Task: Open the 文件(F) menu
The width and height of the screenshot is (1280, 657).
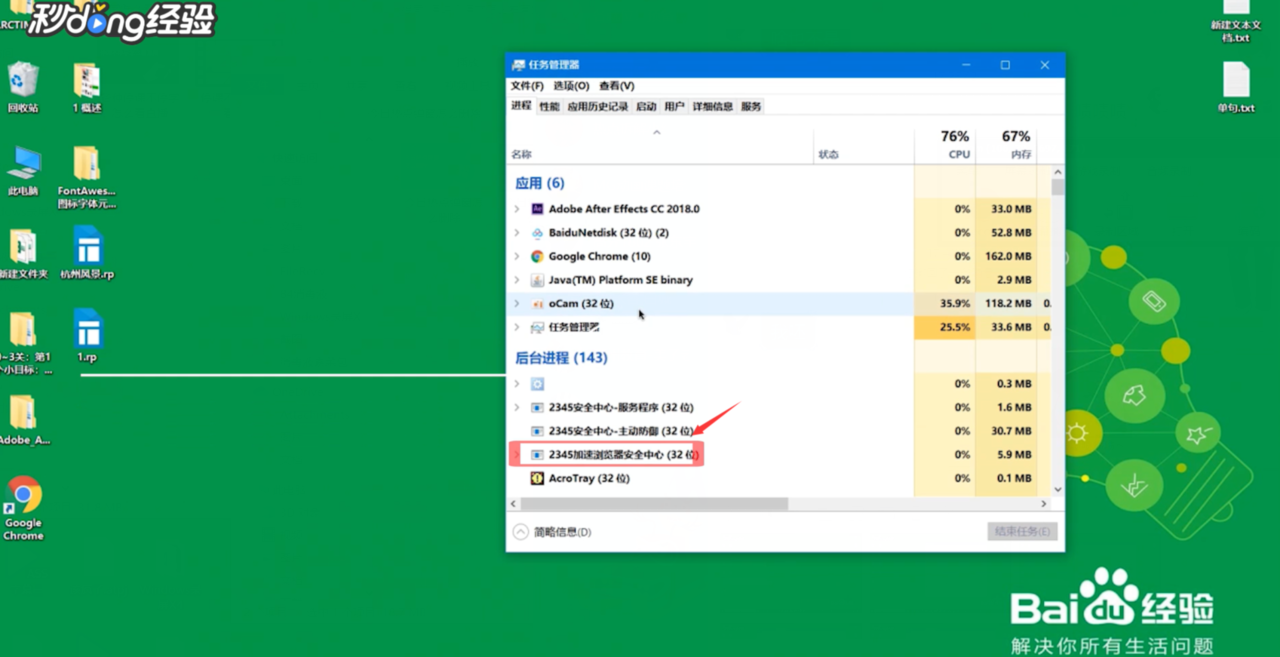Action: 527,86
